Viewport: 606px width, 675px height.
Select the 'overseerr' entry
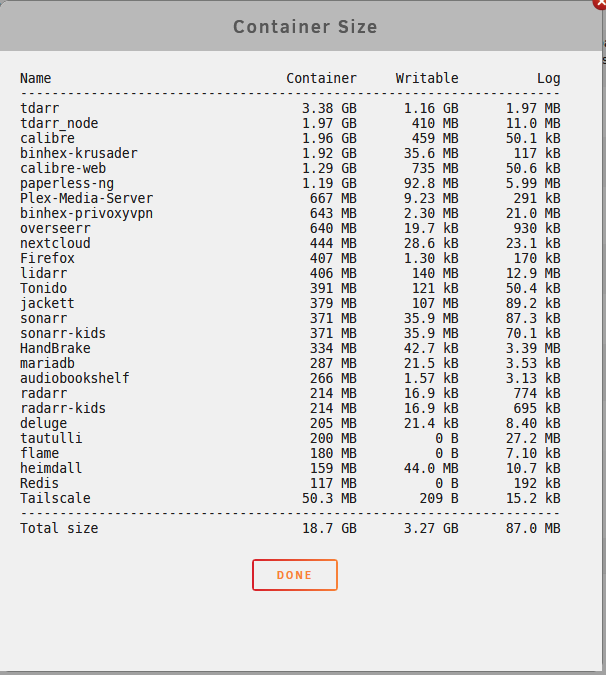(55, 228)
